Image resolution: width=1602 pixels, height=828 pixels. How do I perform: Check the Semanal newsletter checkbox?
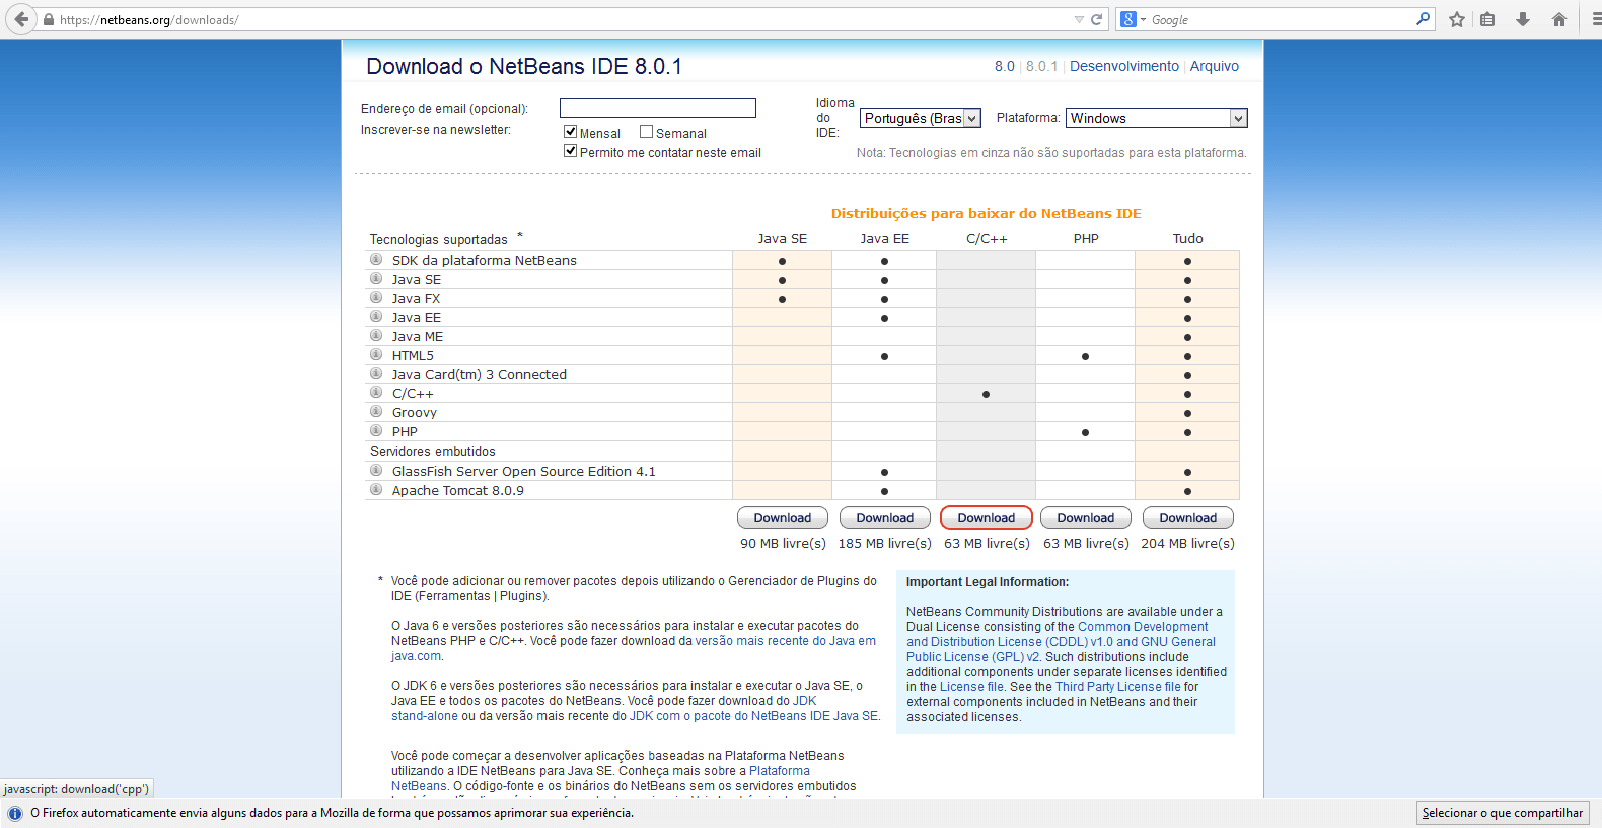tap(646, 132)
